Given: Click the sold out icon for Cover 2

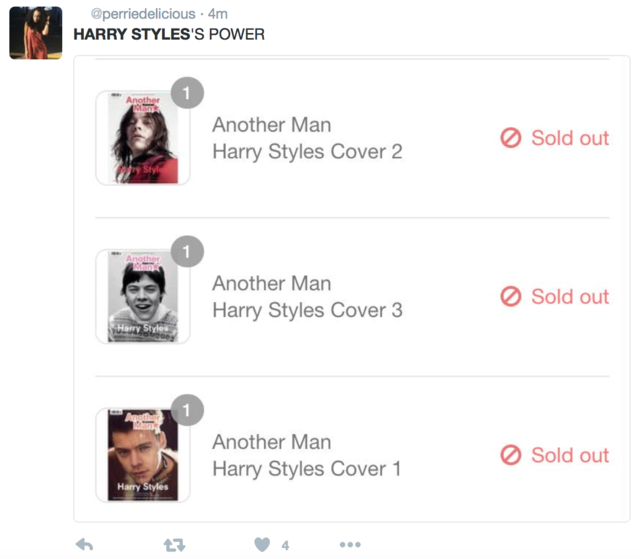Looking at the screenshot, I should pyautogui.click(x=511, y=138).
